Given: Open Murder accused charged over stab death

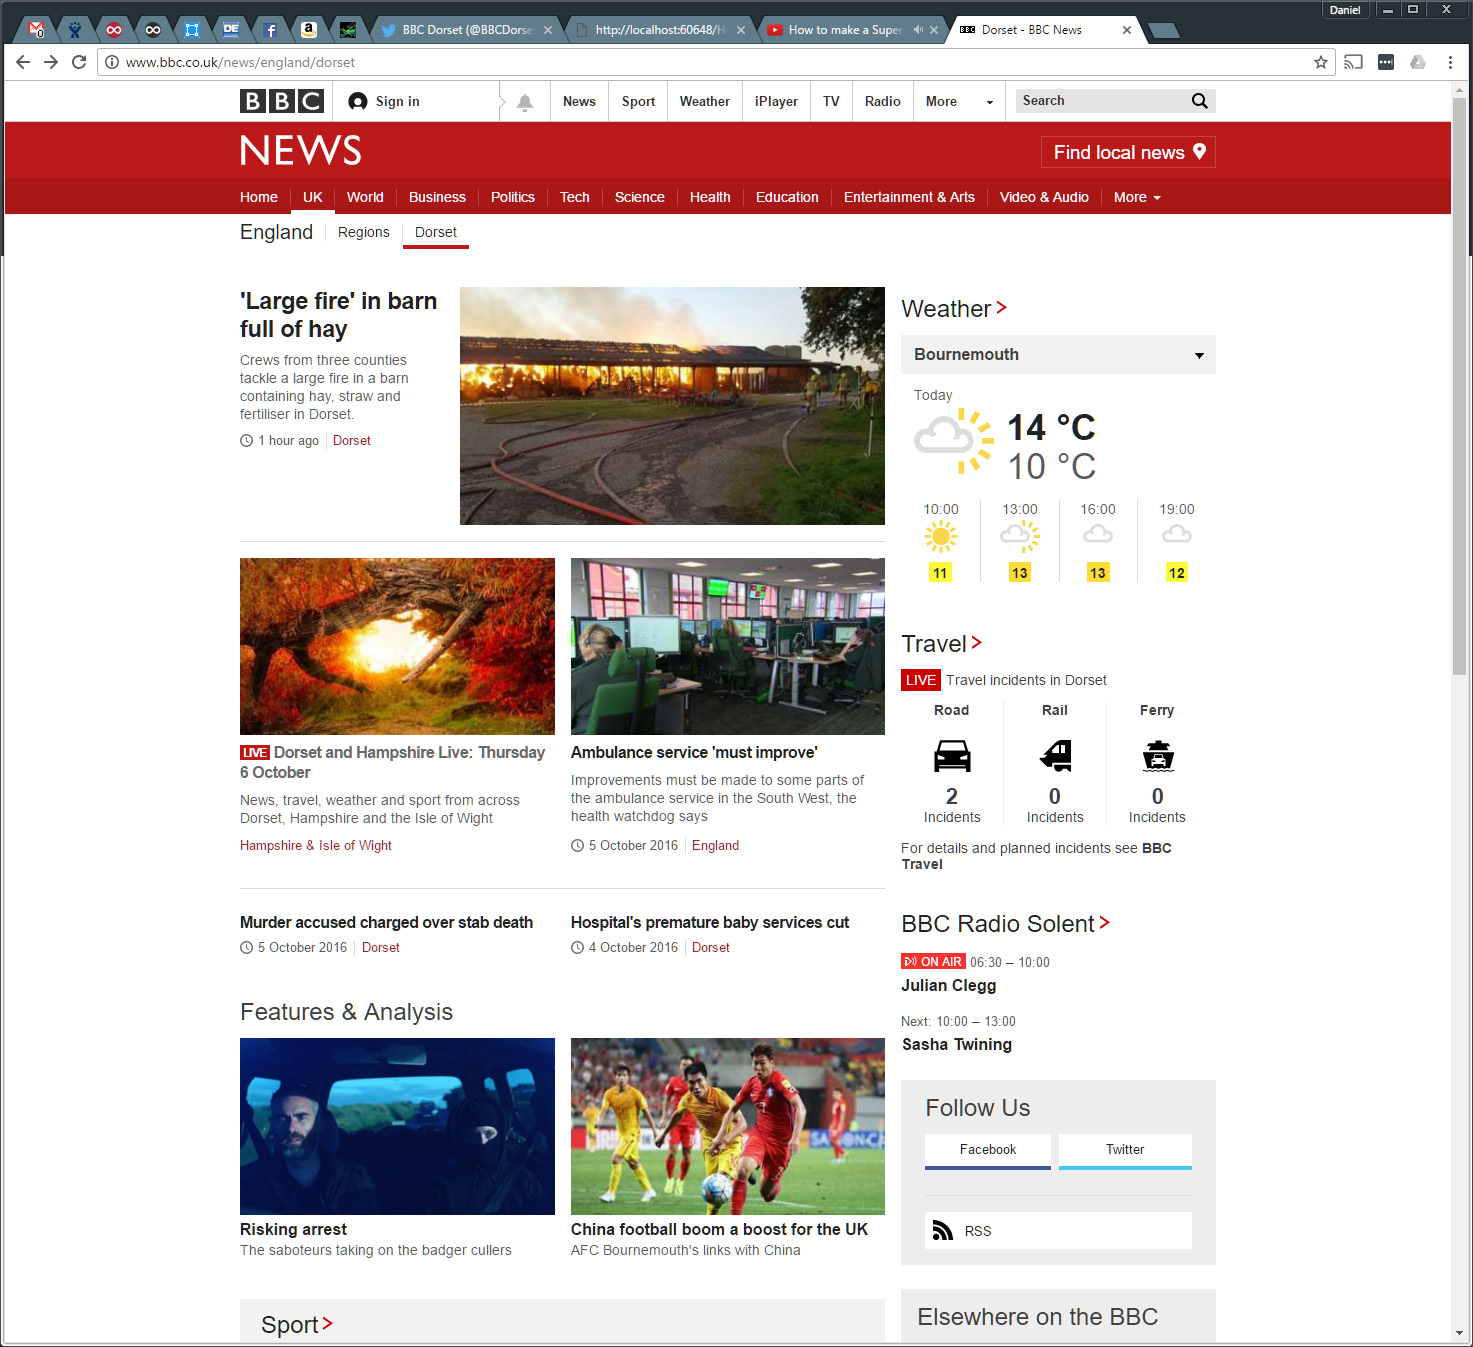Looking at the screenshot, I should pos(386,923).
